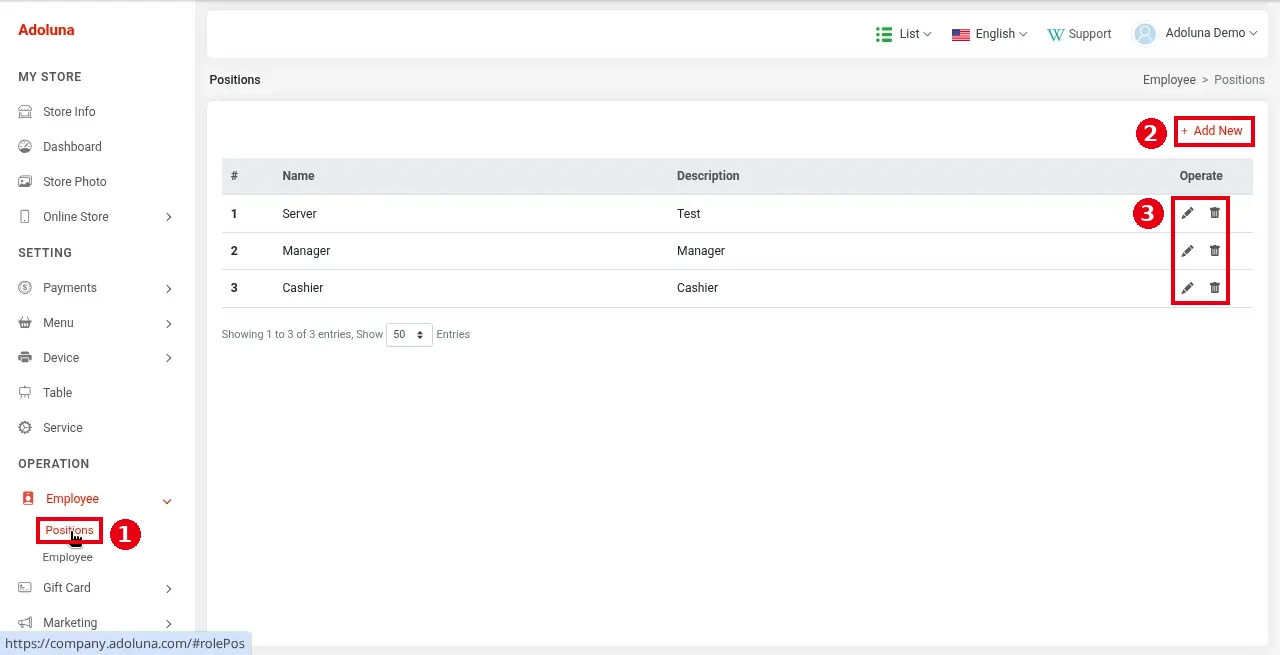This screenshot has width=1280, height=655.
Task: Edit the Cashier position with pencil icon
Action: point(1188,288)
